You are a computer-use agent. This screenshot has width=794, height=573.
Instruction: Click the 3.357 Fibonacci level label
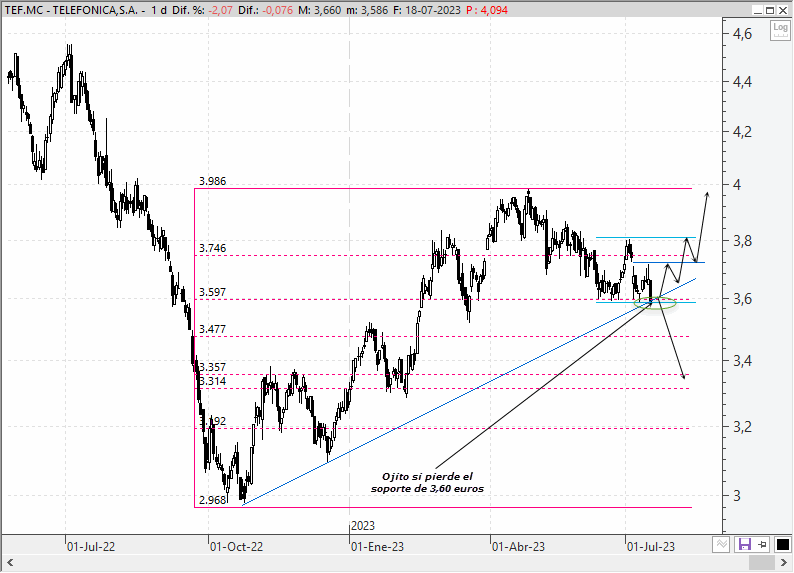coord(213,367)
